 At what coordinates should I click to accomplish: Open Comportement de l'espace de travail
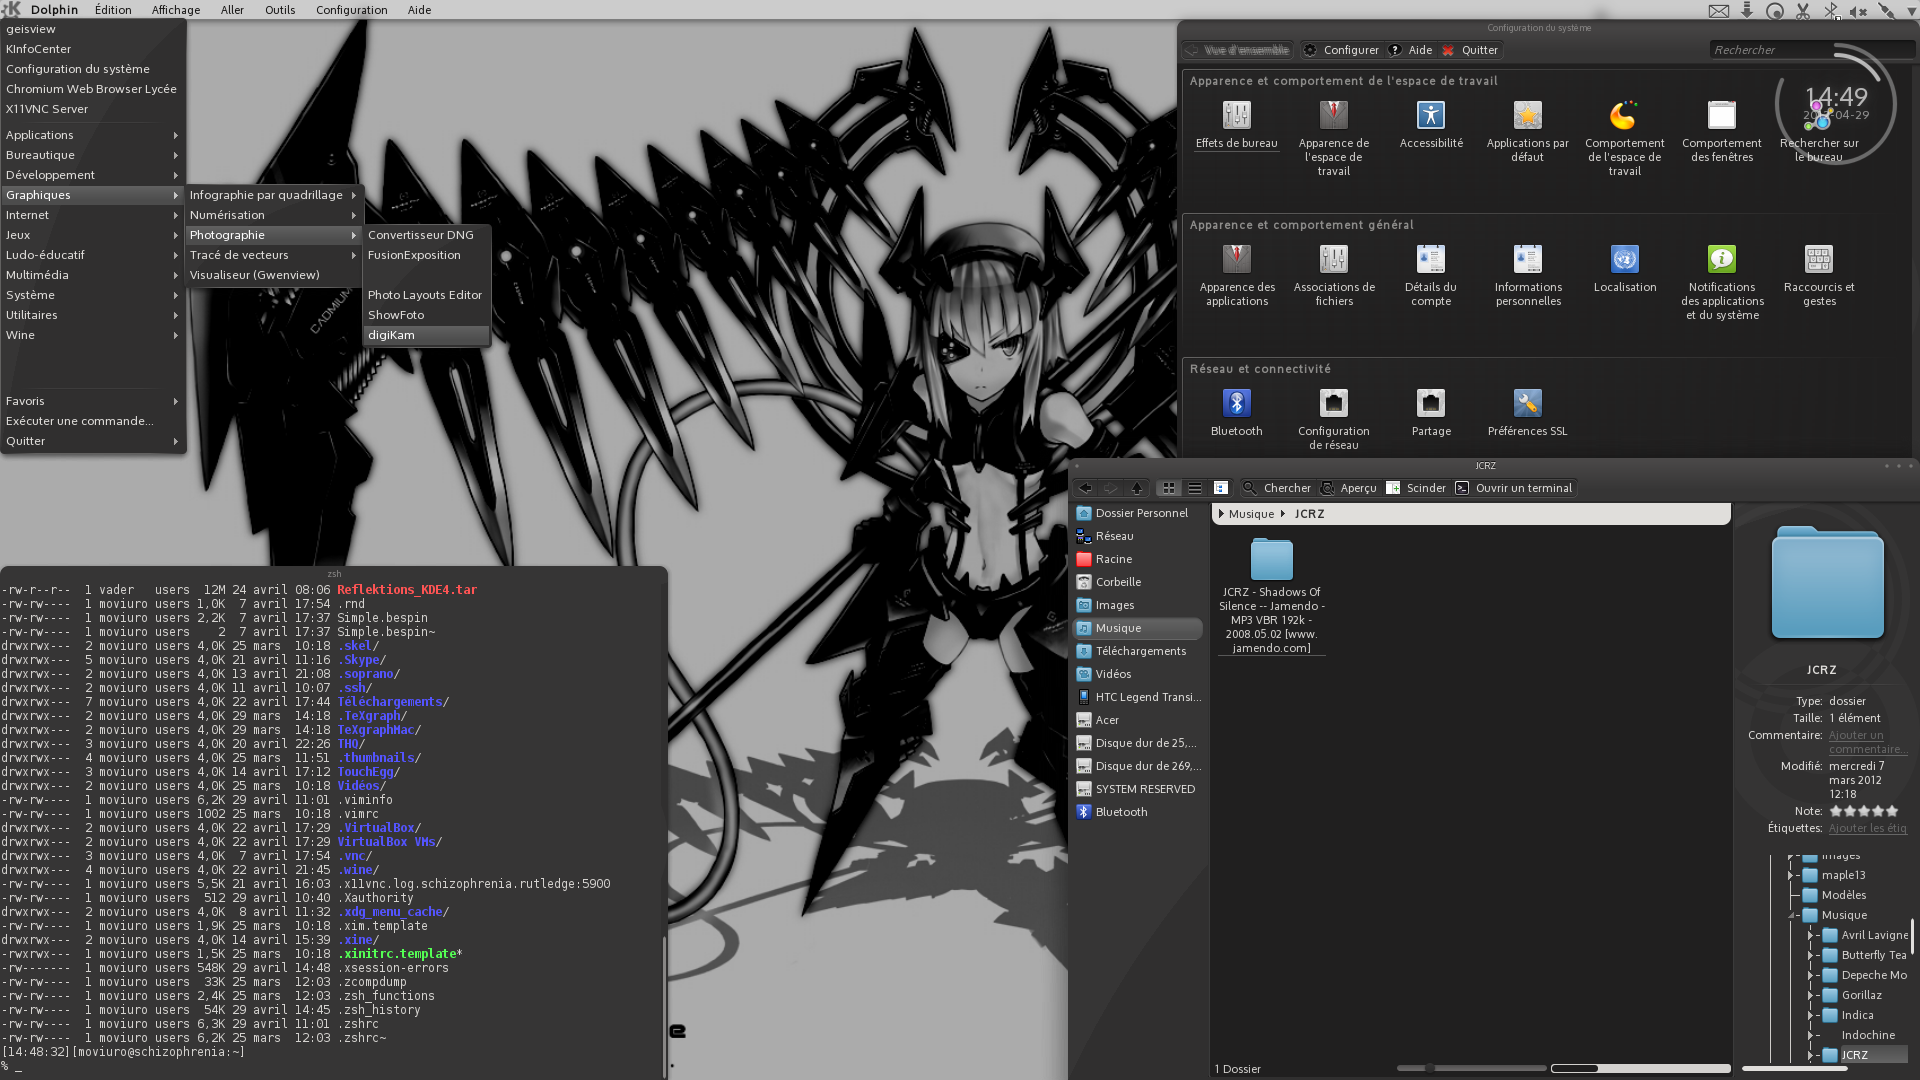[1624, 138]
